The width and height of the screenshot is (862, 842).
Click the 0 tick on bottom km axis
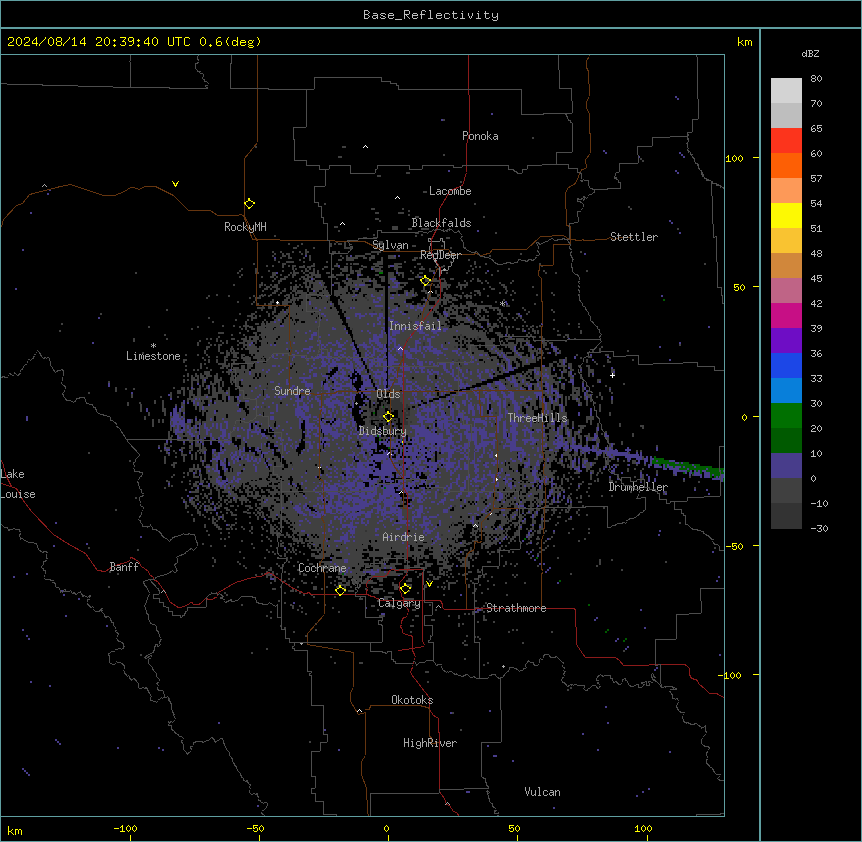click(x=386, y=828)
